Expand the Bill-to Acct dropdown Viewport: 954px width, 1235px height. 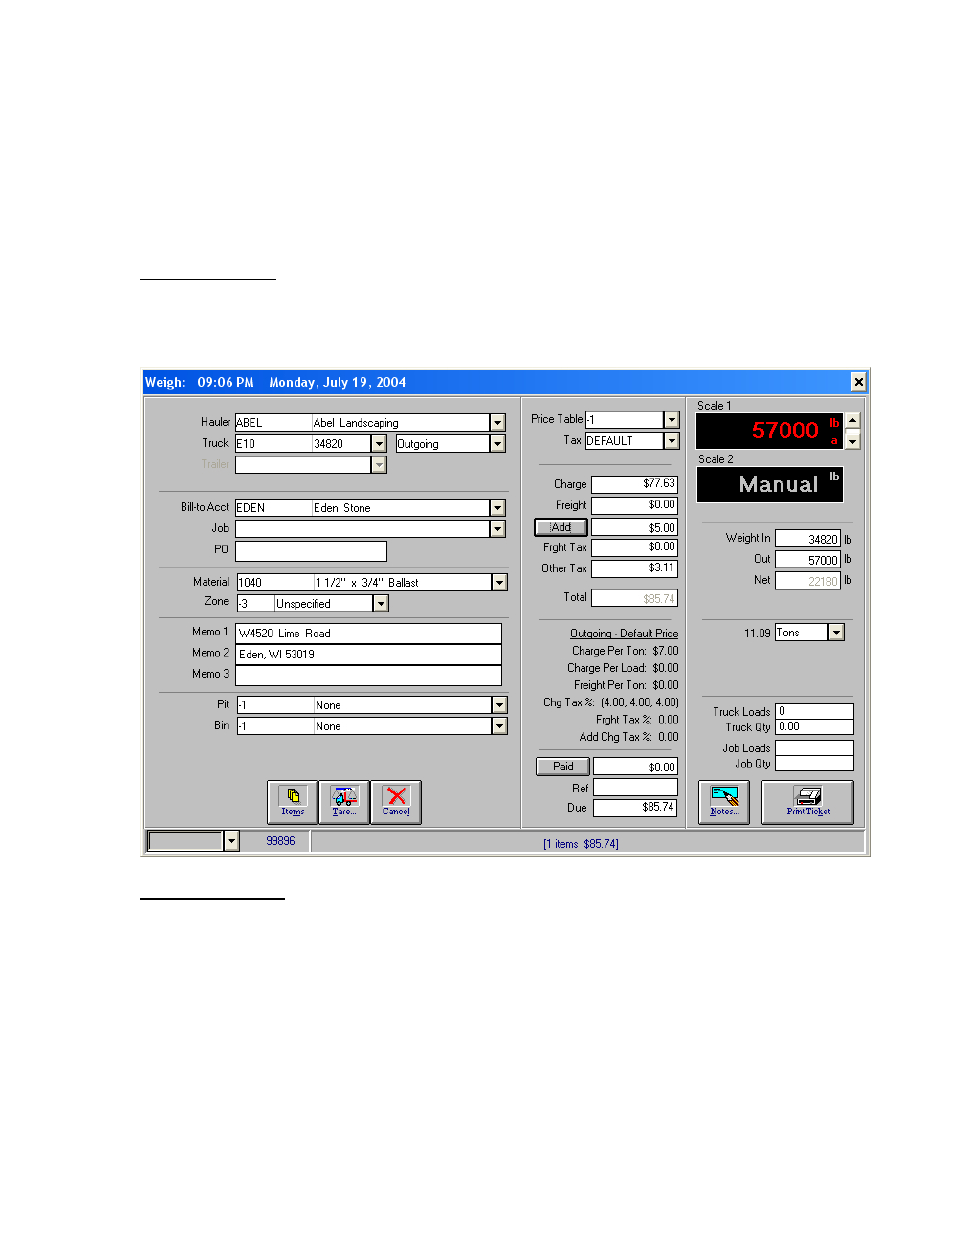click(497, 508)
